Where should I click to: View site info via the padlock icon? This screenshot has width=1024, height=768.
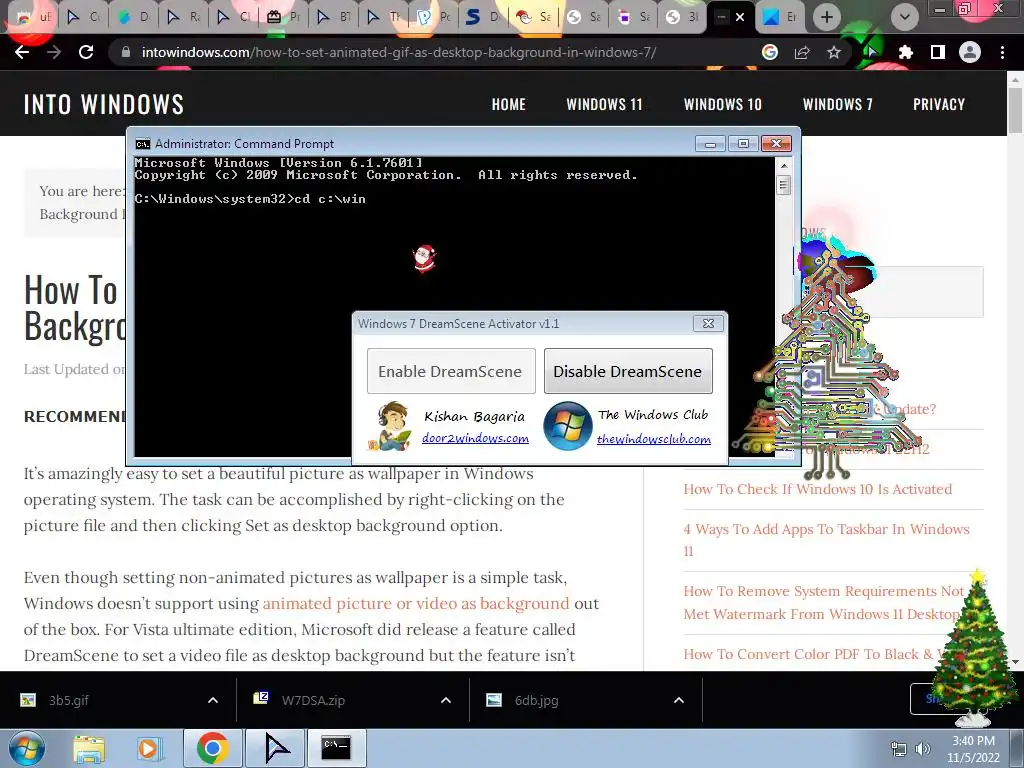point(126,52)
